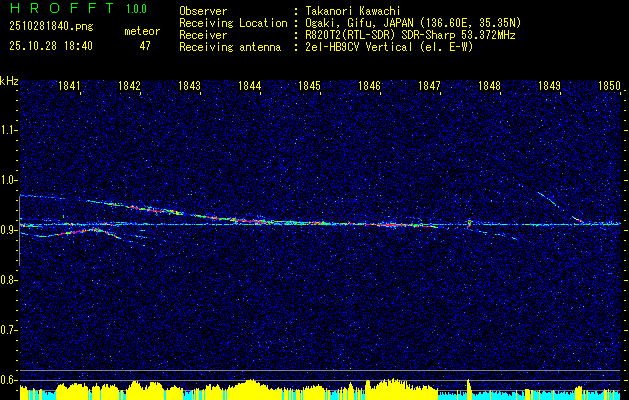Select the 1847 time axis label

tap(429, 87)
